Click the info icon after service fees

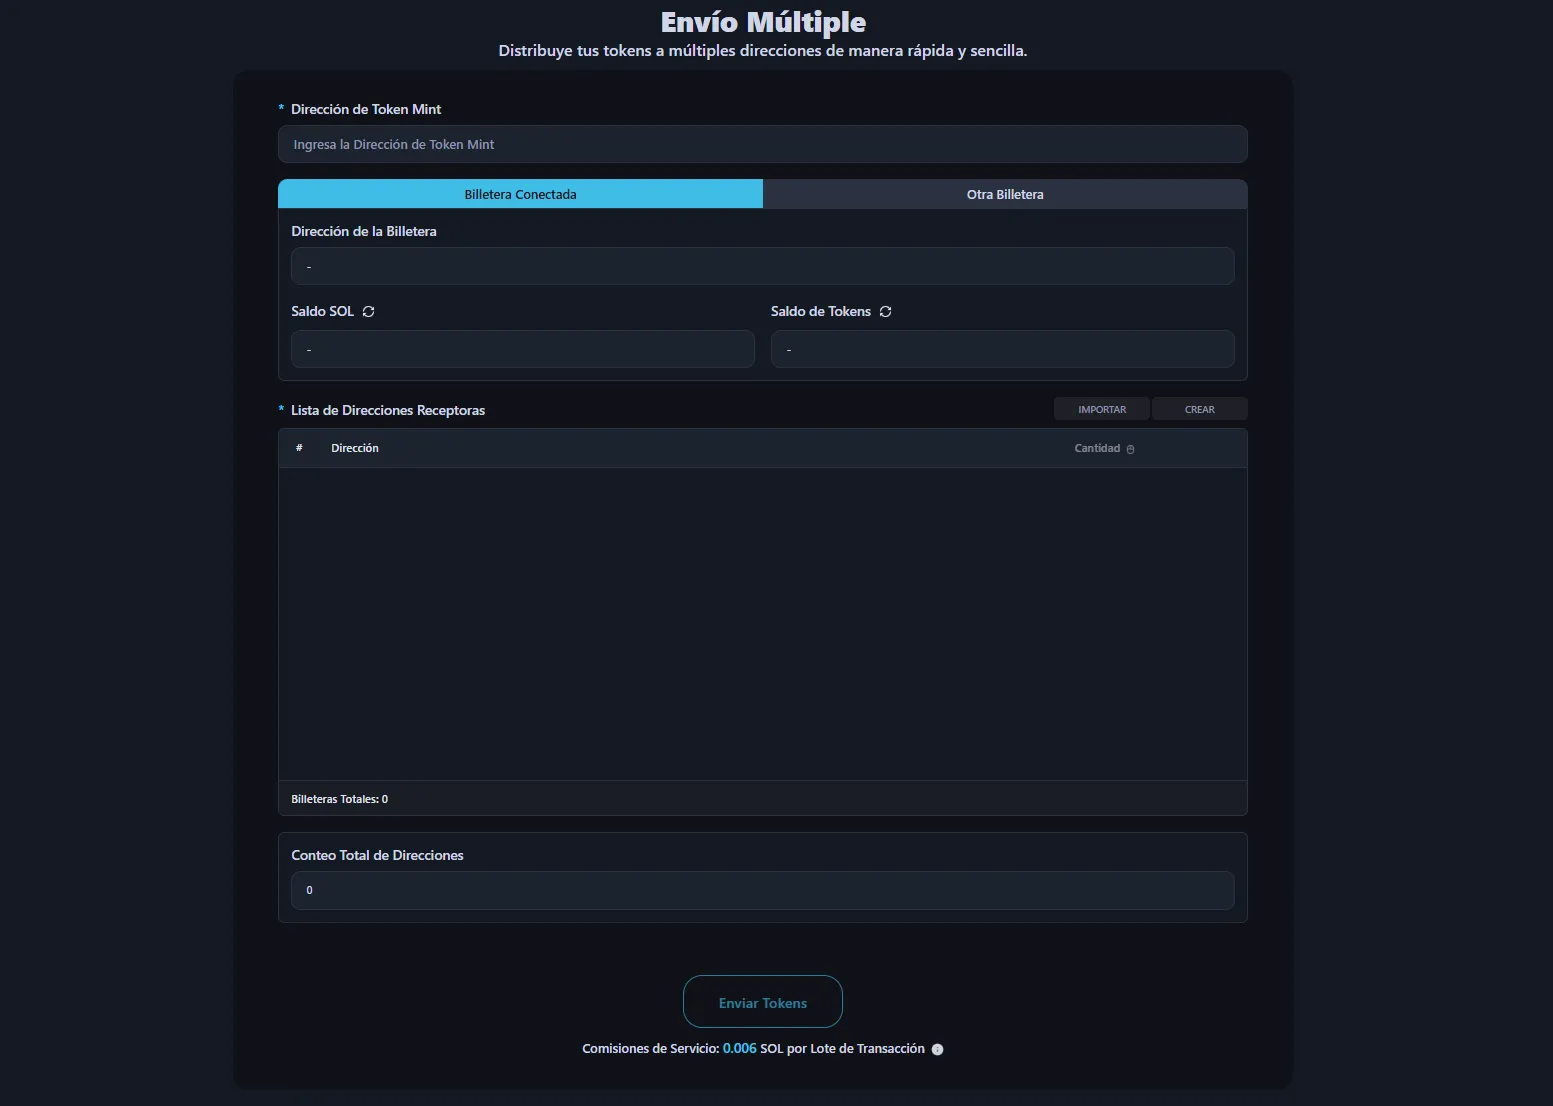tap(937, 1049)
